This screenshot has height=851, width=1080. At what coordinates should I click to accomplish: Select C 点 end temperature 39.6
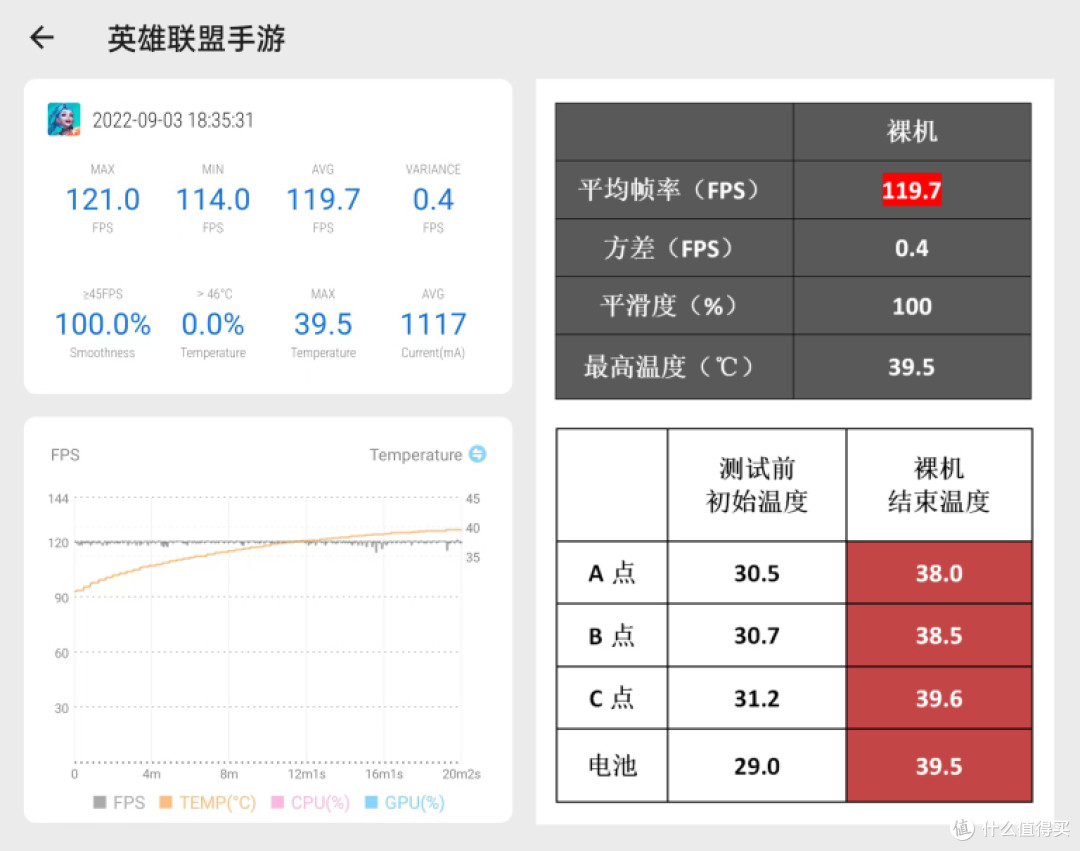(939, 699)
